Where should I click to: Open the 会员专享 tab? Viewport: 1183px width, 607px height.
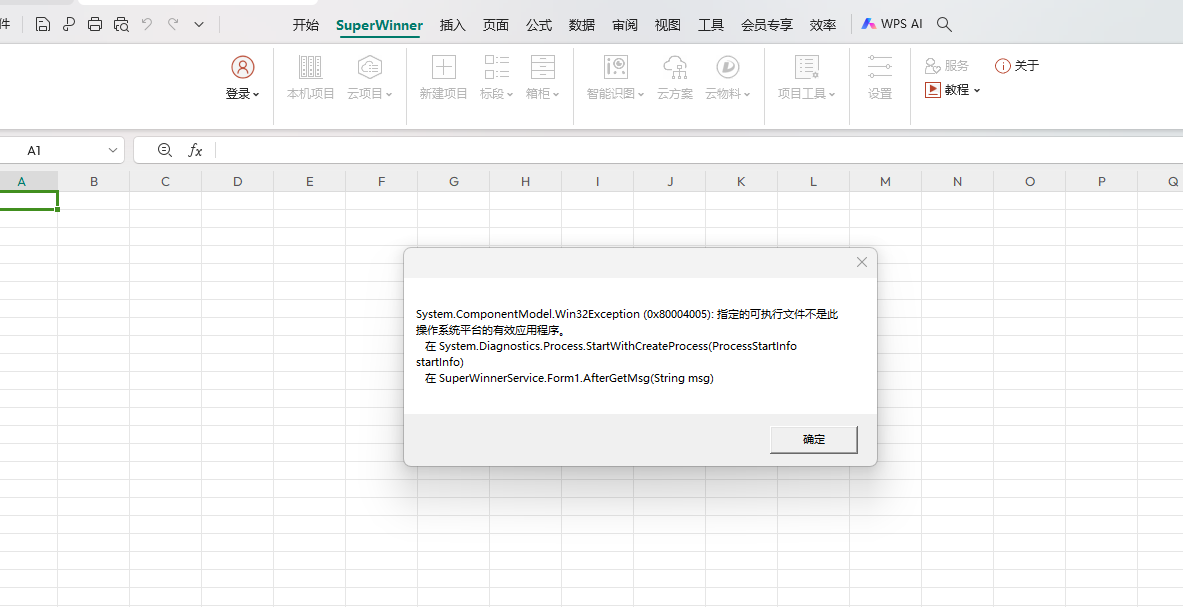coord(767,25)
